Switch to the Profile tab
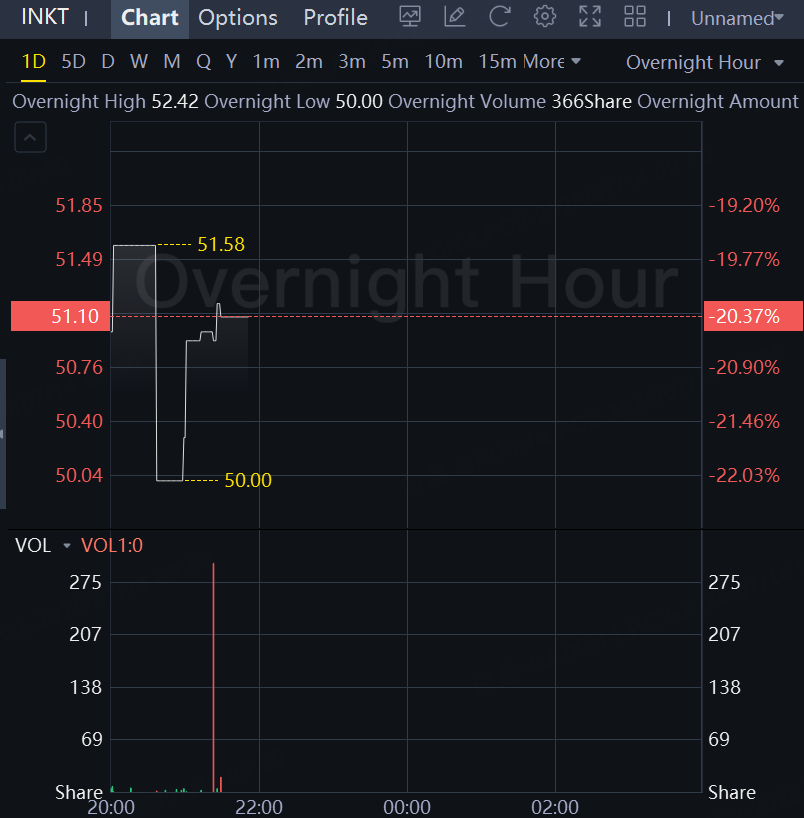This screenshot has height=818, width=804. click(335, 18)
